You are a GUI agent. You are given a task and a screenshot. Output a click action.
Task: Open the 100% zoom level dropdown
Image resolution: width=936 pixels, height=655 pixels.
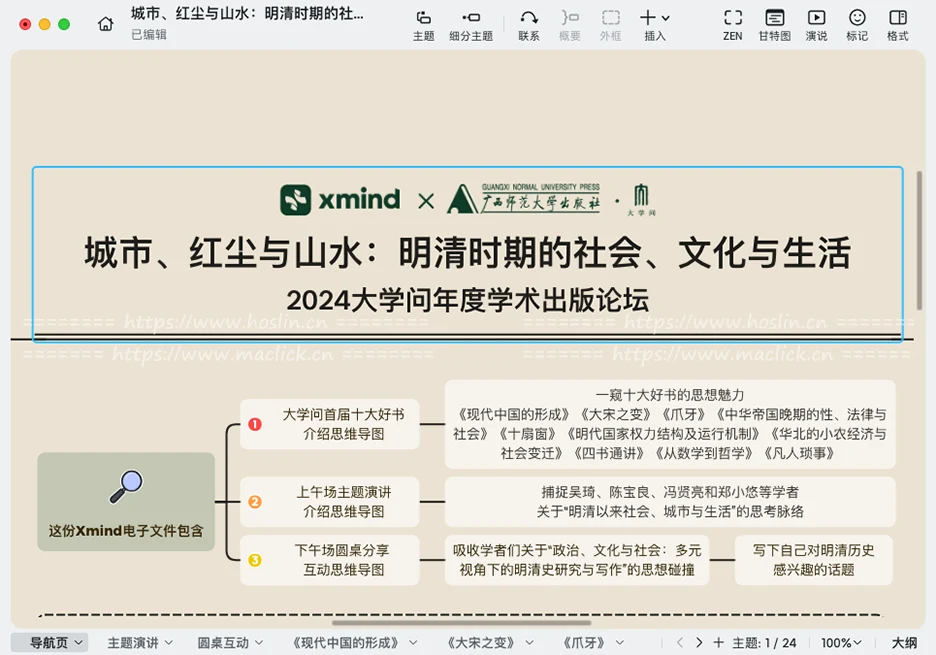coord(841,642)
